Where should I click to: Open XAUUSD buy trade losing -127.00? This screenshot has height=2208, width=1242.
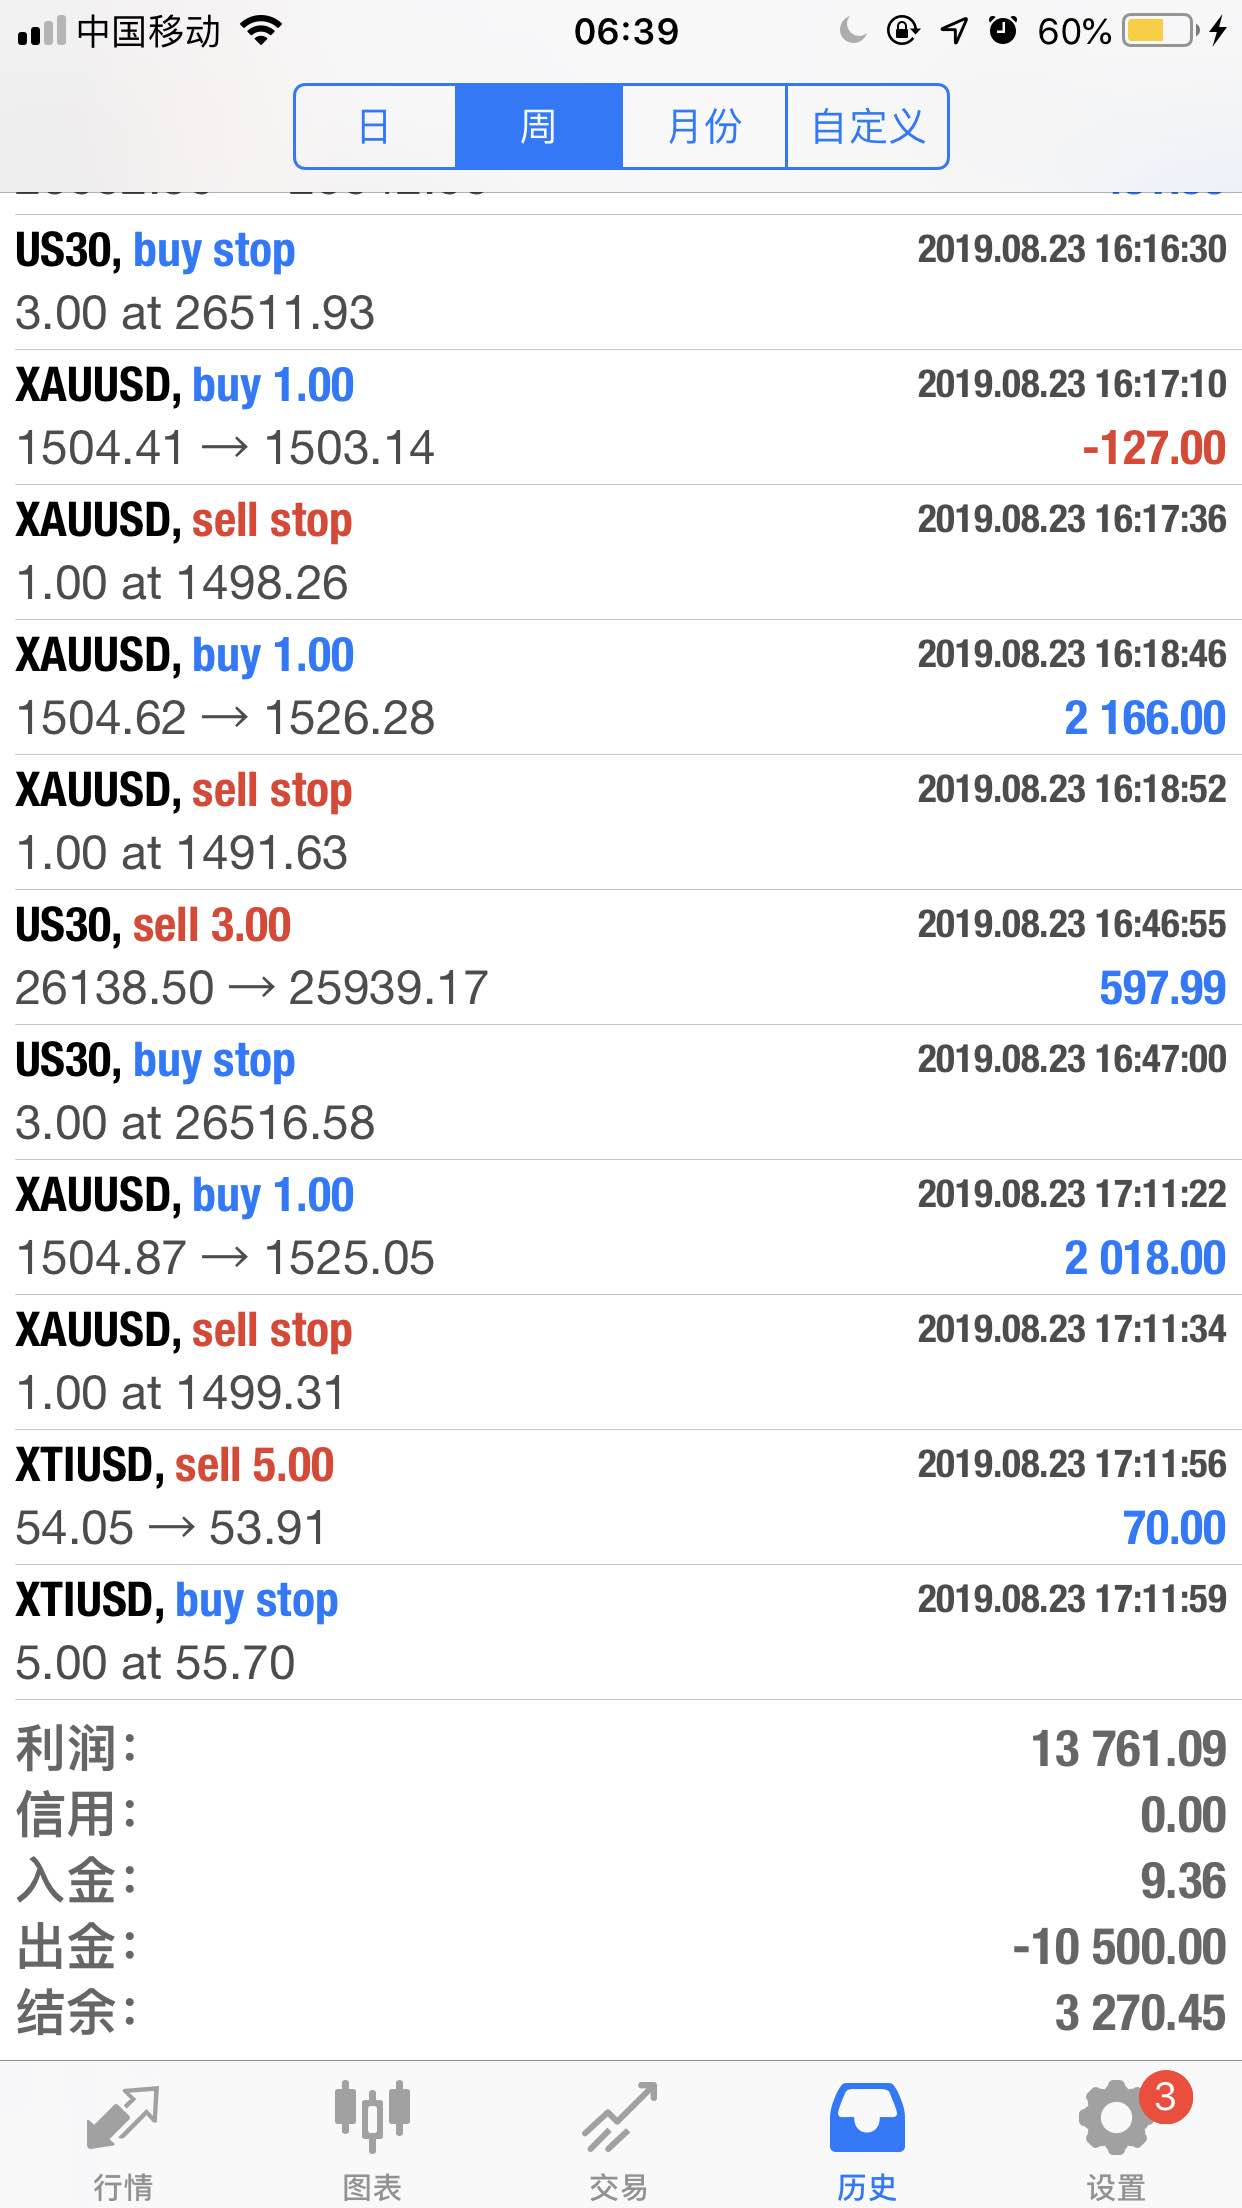tap(621, 417)
